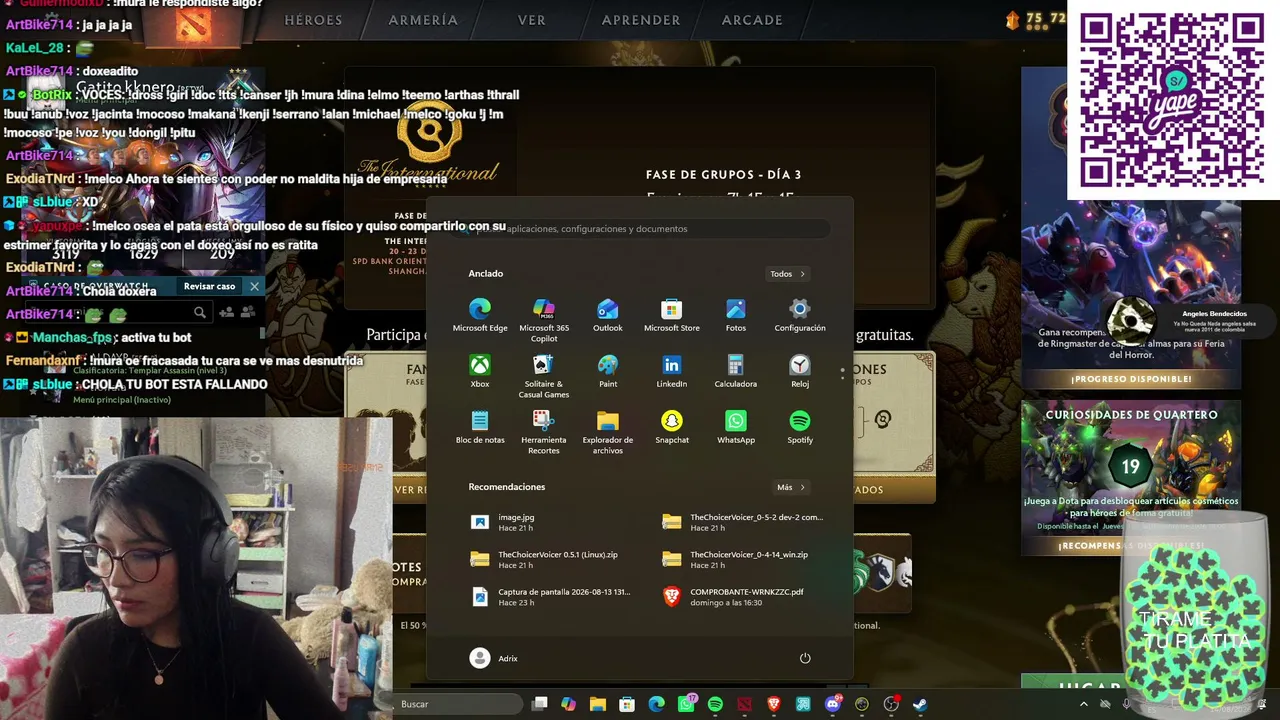
Task: Launch the Xbox app
Action: pyautogui.click(x=480, y=371)
